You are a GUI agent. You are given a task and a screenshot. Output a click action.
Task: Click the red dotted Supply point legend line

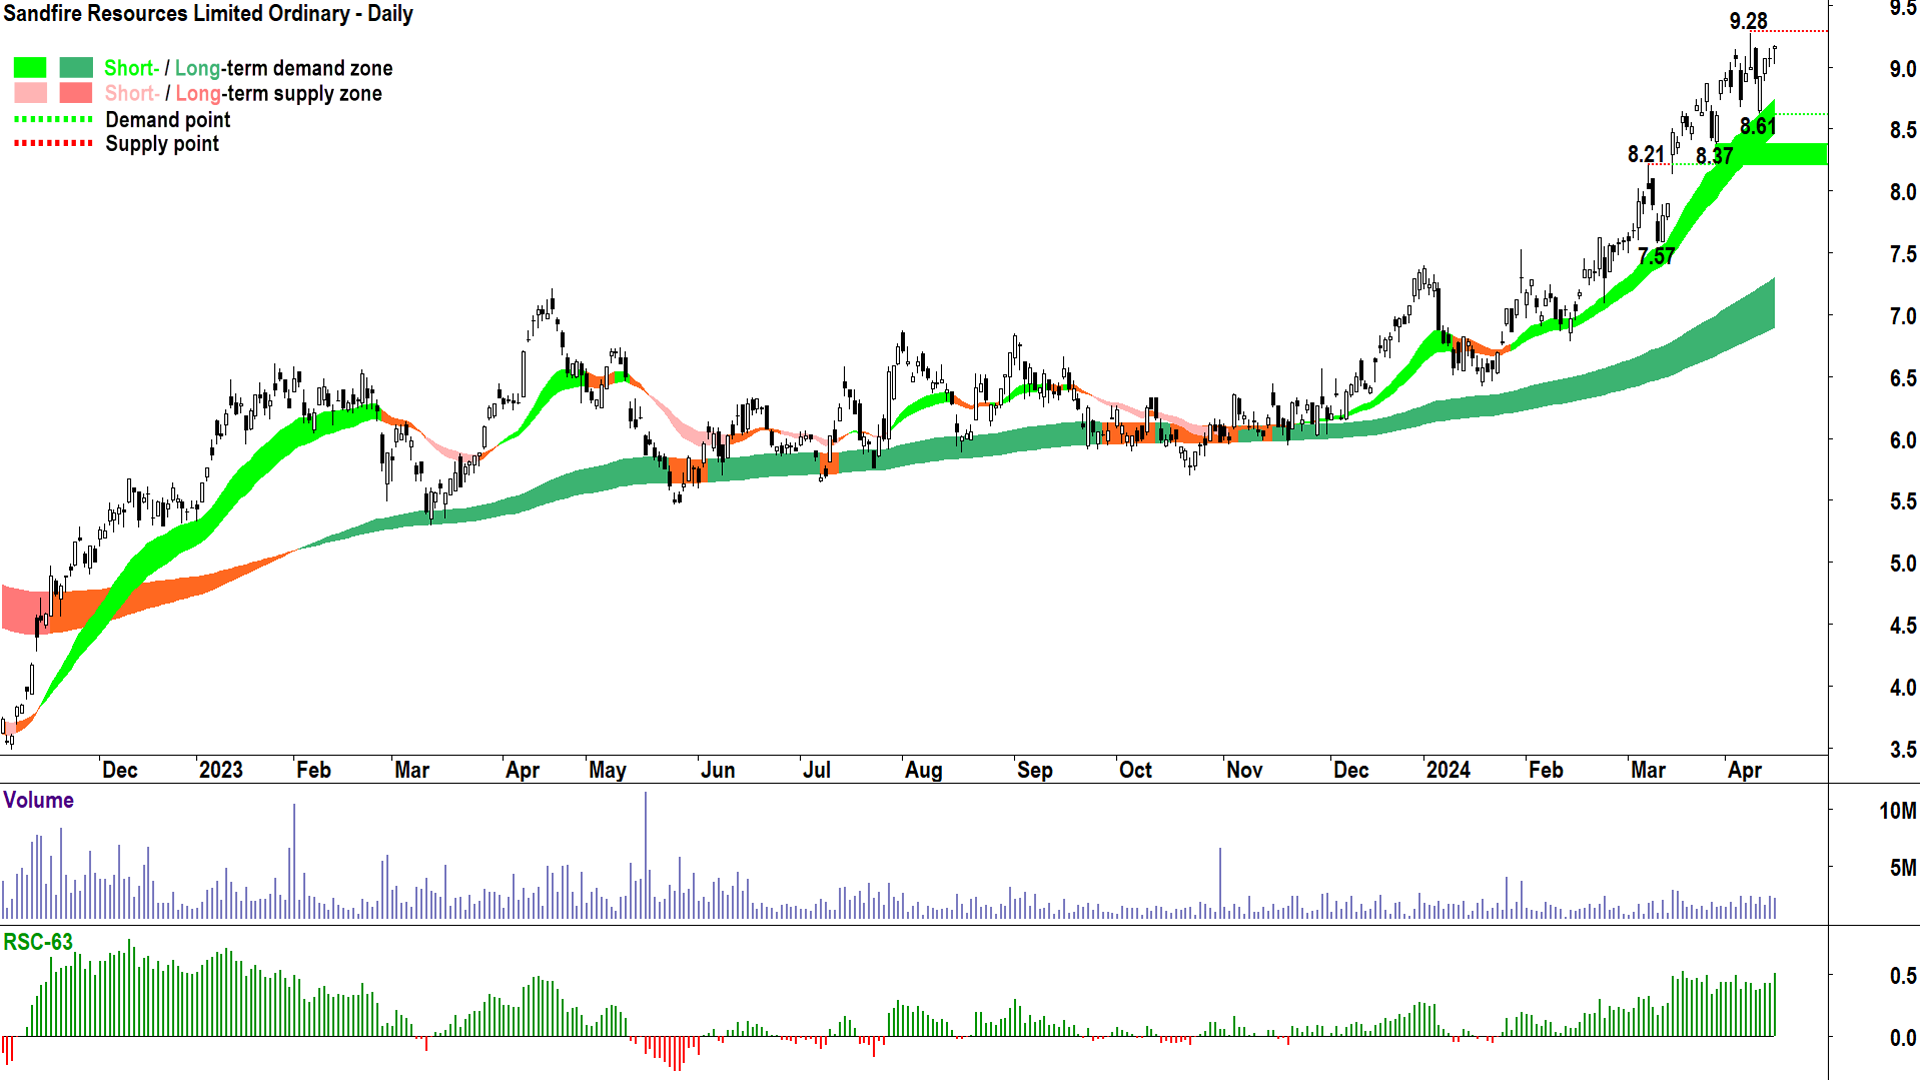pos(53,144)
